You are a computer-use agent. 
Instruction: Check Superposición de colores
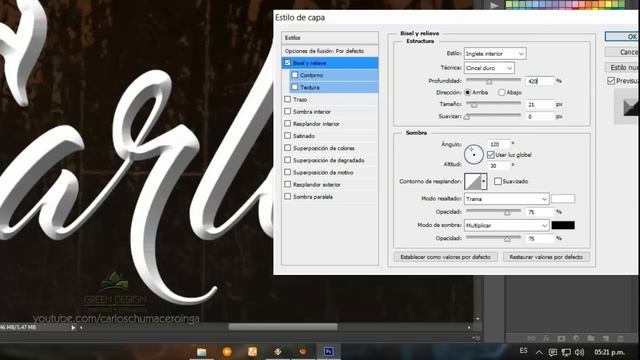pyautogui.click(x=287, y=148)
